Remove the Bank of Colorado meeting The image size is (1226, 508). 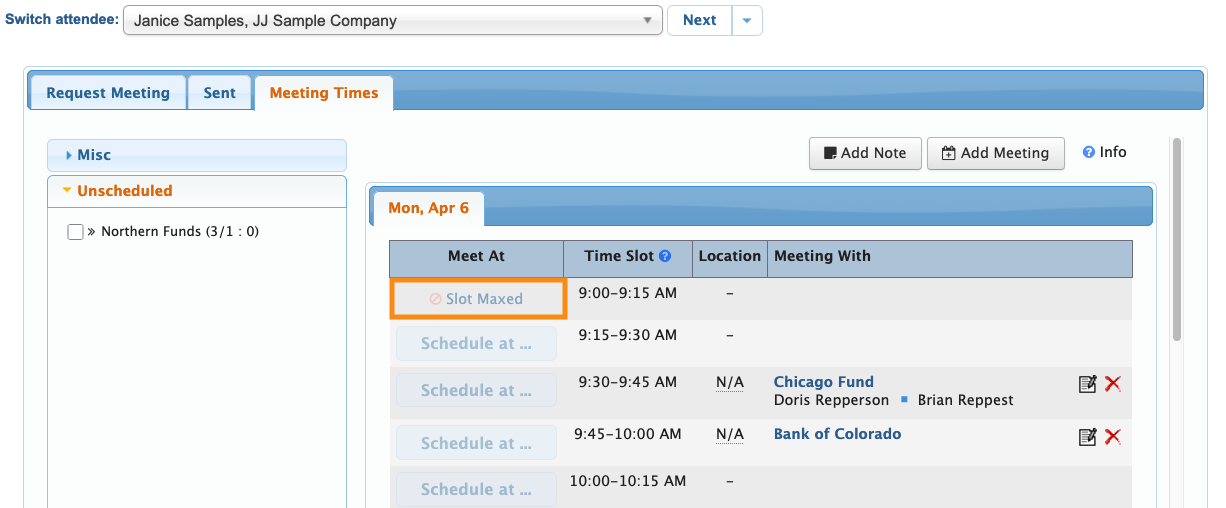coord(1113,437)
